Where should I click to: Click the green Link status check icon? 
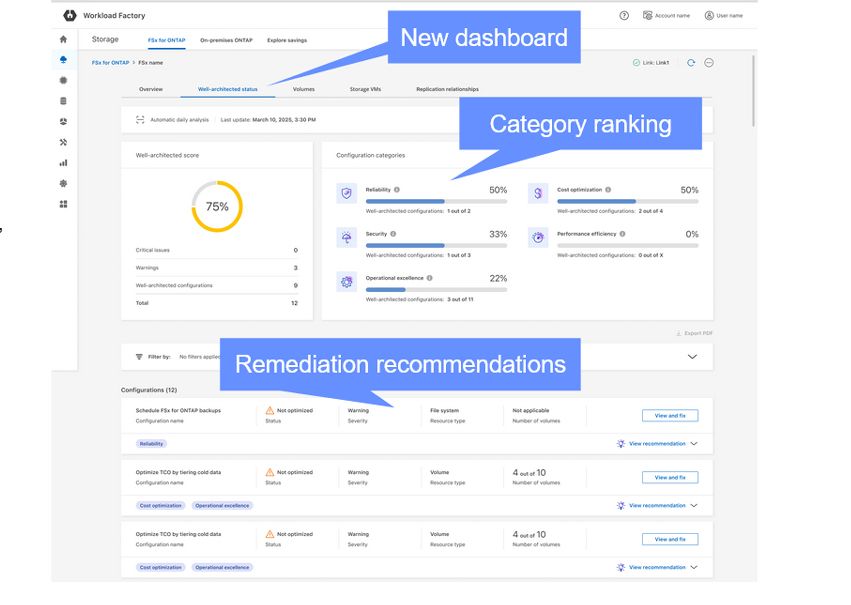(x=636, y=62)
